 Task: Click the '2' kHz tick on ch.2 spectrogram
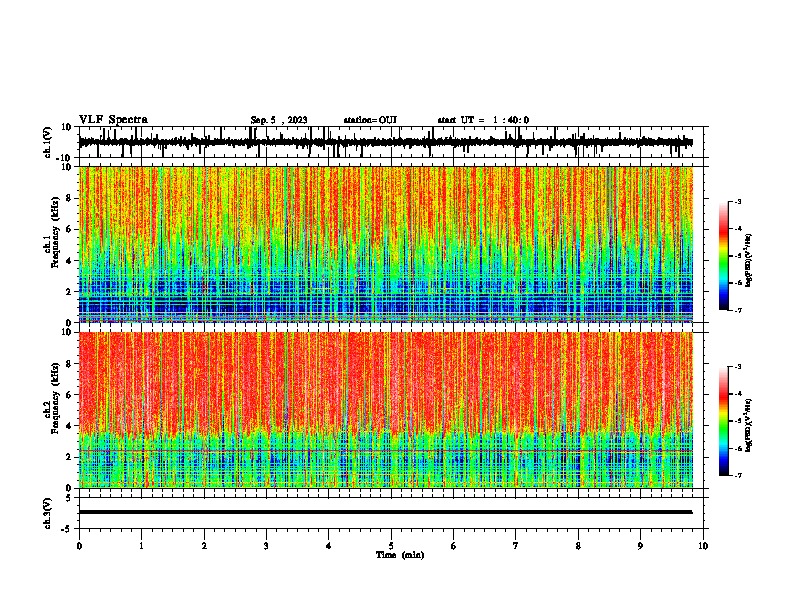(69, 457)
